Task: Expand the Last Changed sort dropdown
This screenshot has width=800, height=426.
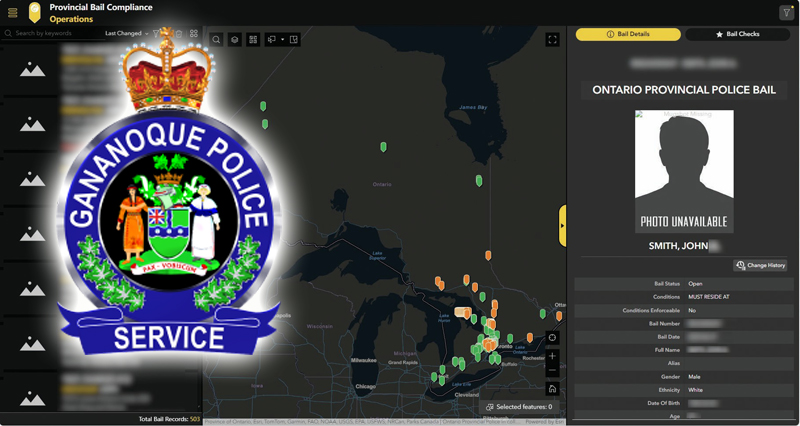Action: point(127,33)
